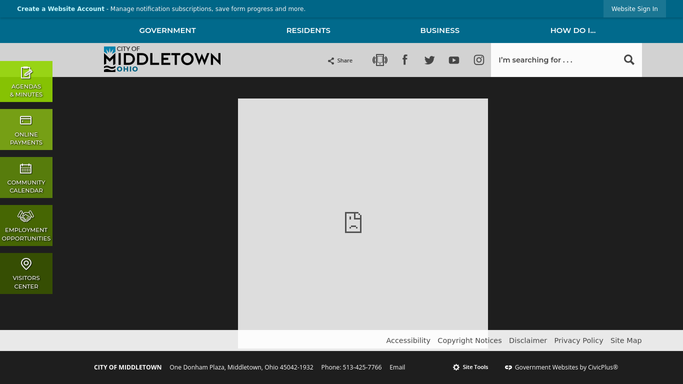Open the Instagram icon

pos(479,60)
